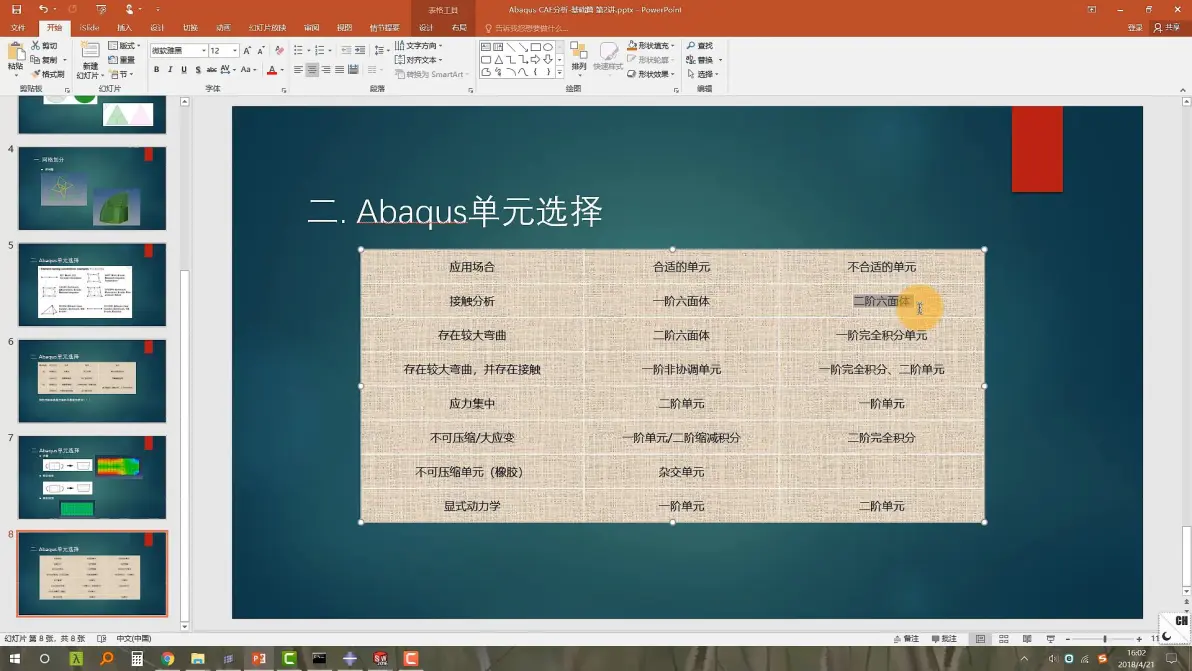This screenshot has width=1192, height=671.
Task: Open the File (文件) menu tab
Action: coord(18,27)
